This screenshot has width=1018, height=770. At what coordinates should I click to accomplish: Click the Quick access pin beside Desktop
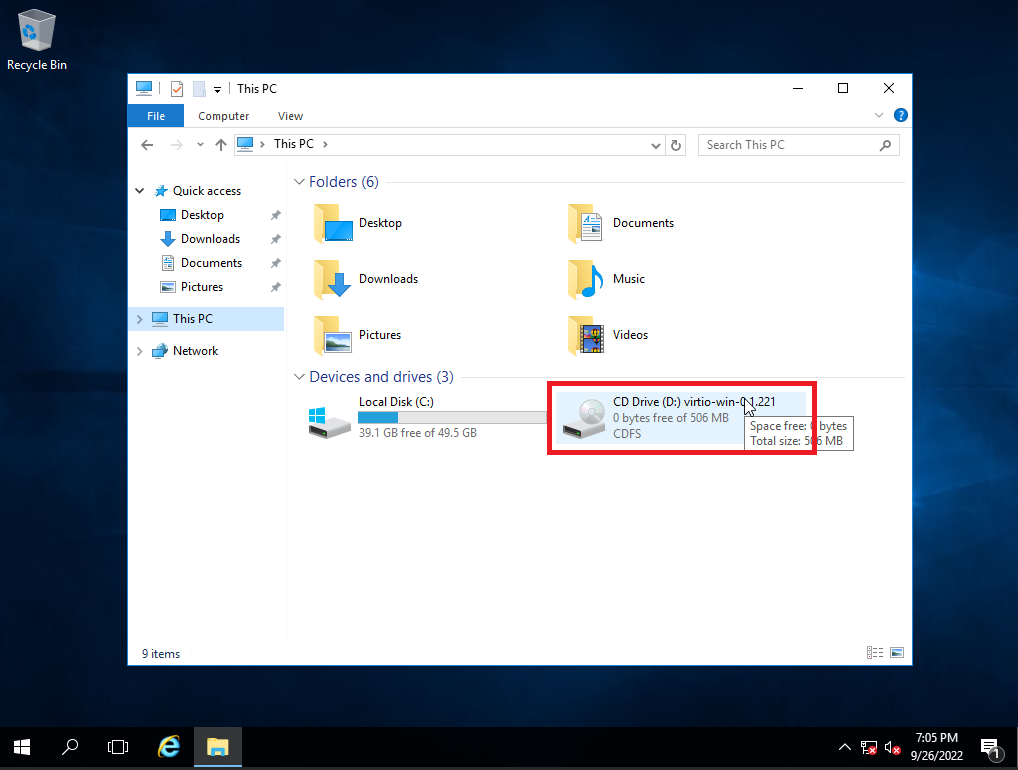coord(275,215)
